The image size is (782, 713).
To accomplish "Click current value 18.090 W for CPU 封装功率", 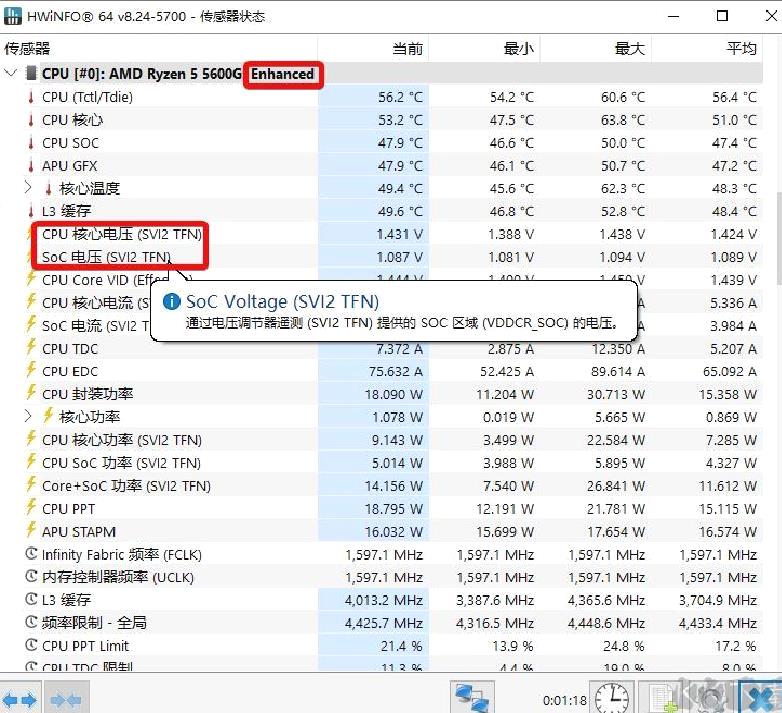I will 393,394.
